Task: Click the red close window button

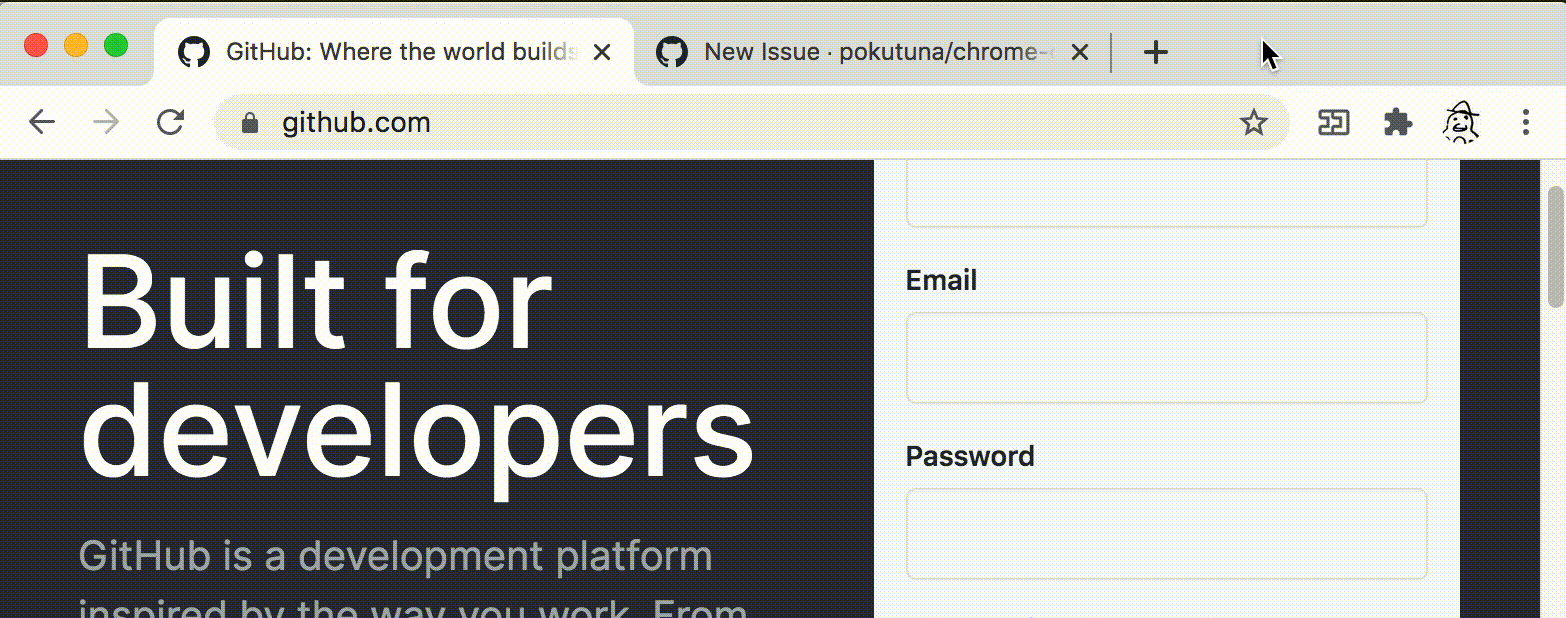Action: click(36, 45)
